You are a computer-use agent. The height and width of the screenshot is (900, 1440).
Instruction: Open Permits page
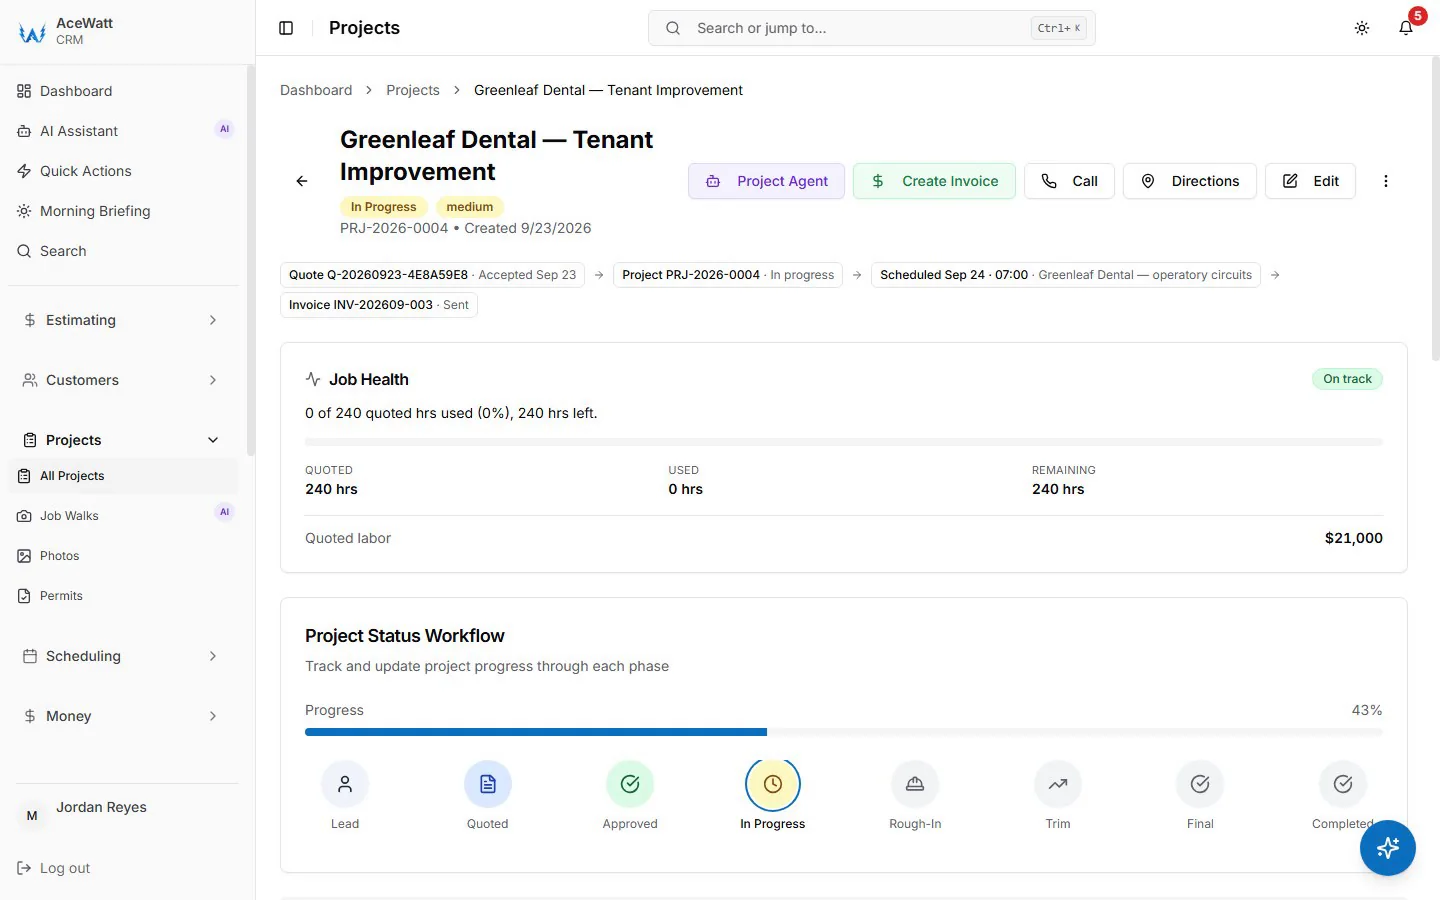point(123,596)
